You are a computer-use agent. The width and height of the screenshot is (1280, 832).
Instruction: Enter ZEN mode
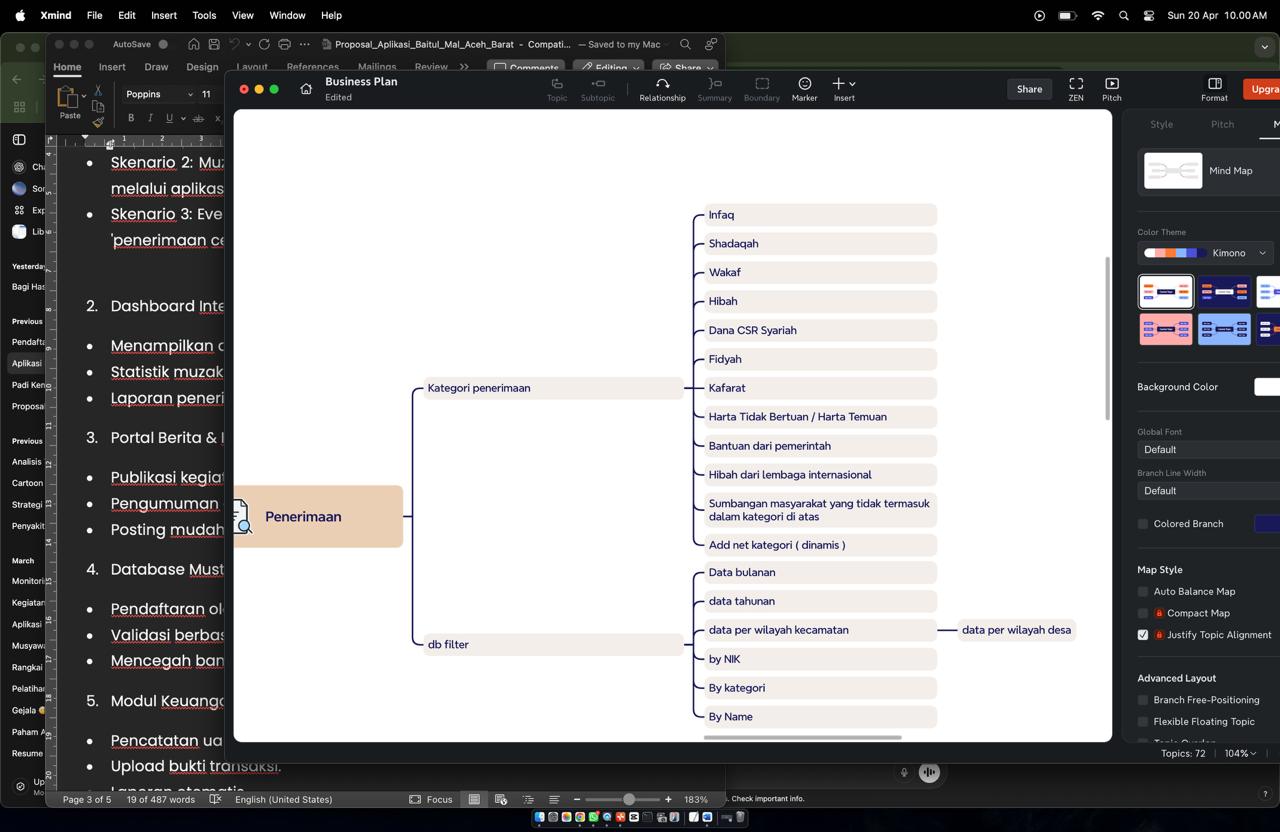(1076, 84)
